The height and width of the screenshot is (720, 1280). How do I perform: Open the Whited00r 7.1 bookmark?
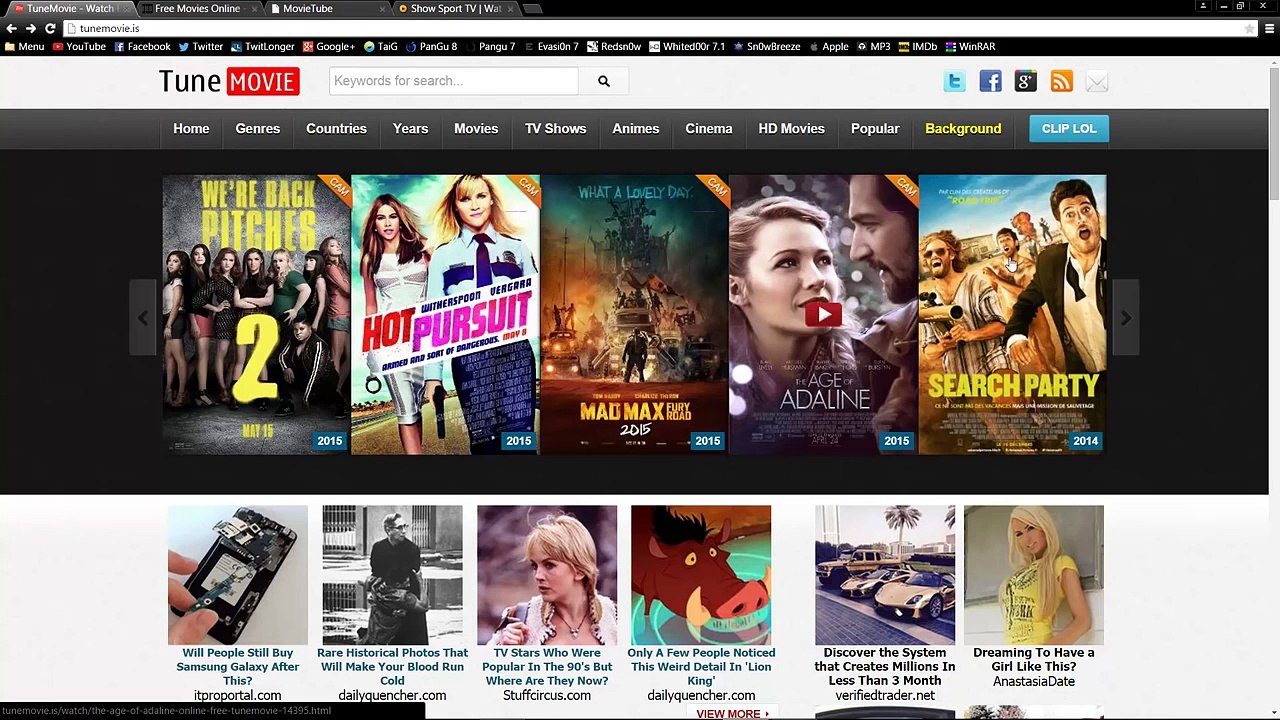[x=687, y=46]
